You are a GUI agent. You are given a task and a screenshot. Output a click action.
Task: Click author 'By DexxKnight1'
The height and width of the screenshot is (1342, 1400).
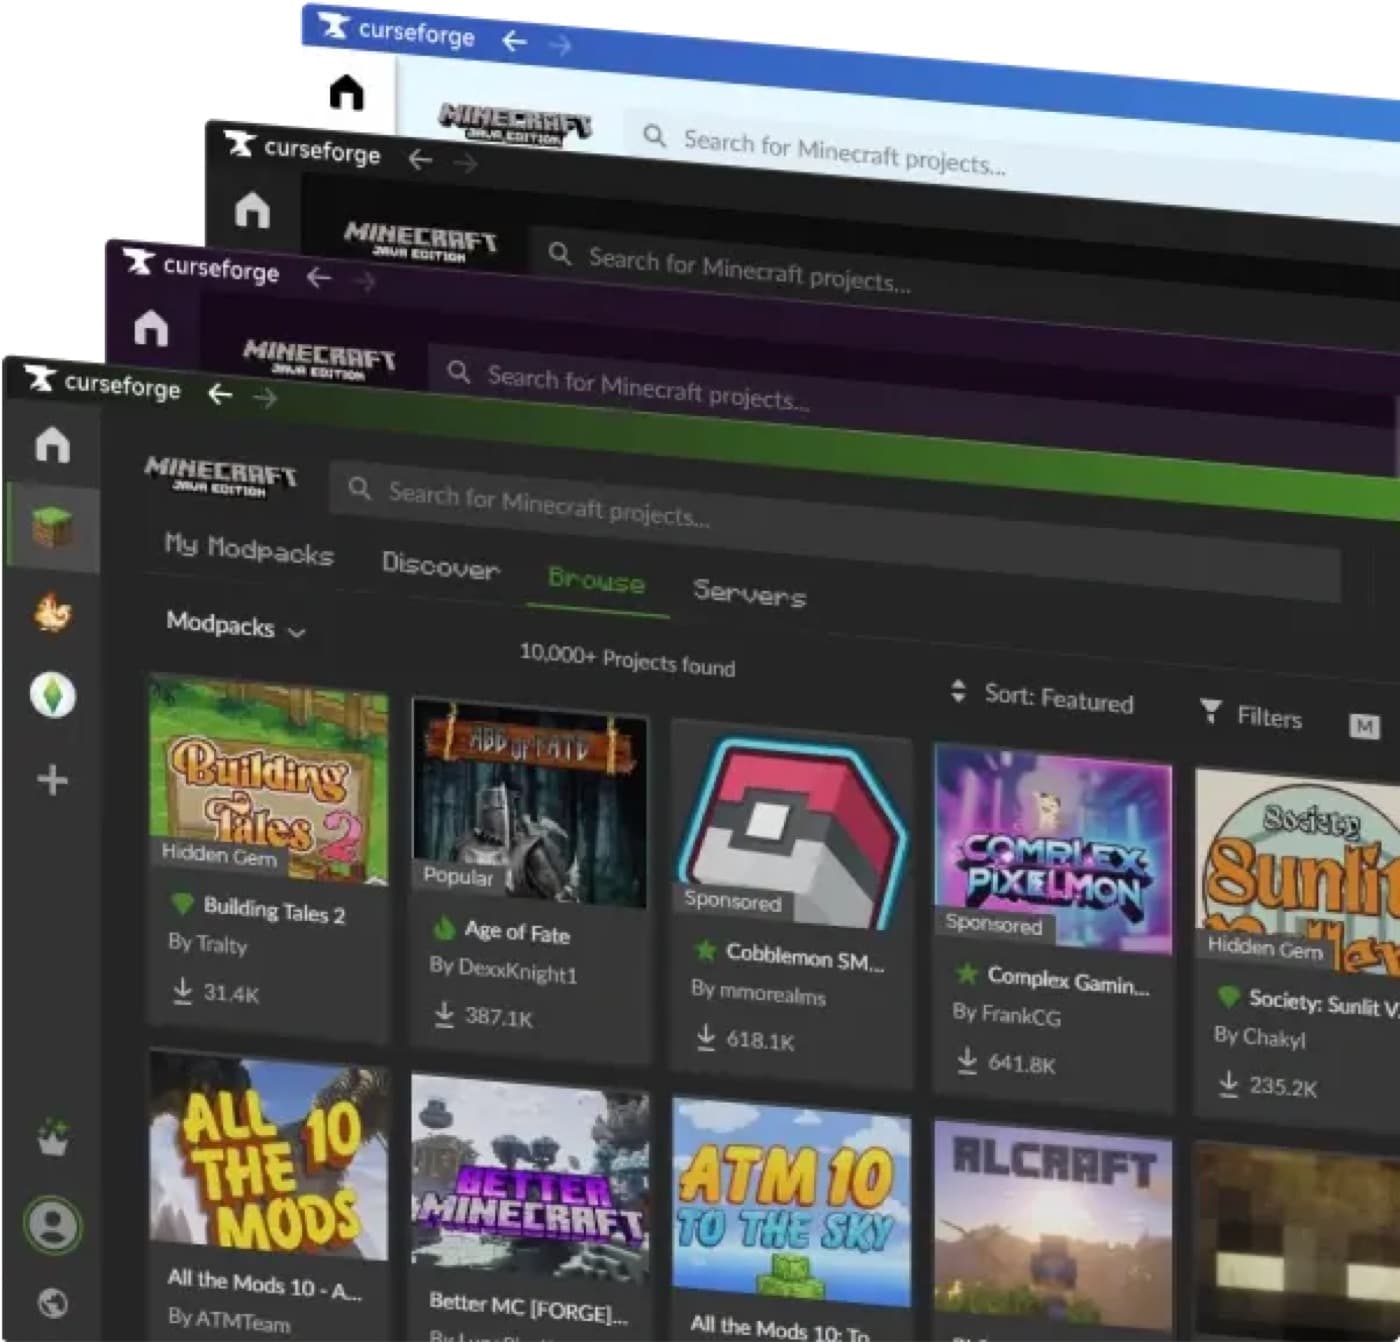[503, 969]
